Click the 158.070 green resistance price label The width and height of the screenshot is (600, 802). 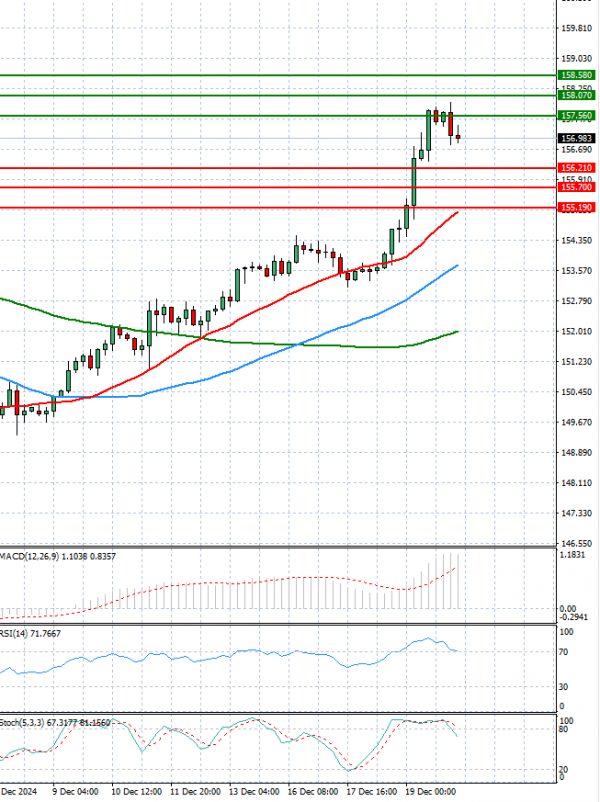(x=576, y=95)
